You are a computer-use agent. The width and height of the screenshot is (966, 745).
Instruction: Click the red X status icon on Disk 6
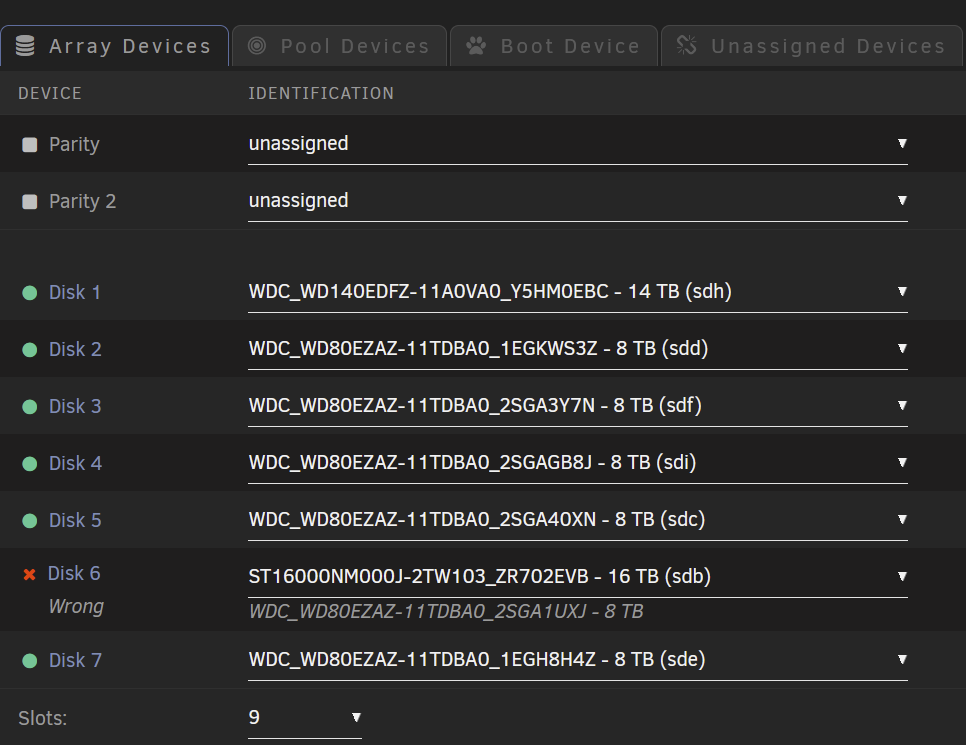click(x=29, y=574)
